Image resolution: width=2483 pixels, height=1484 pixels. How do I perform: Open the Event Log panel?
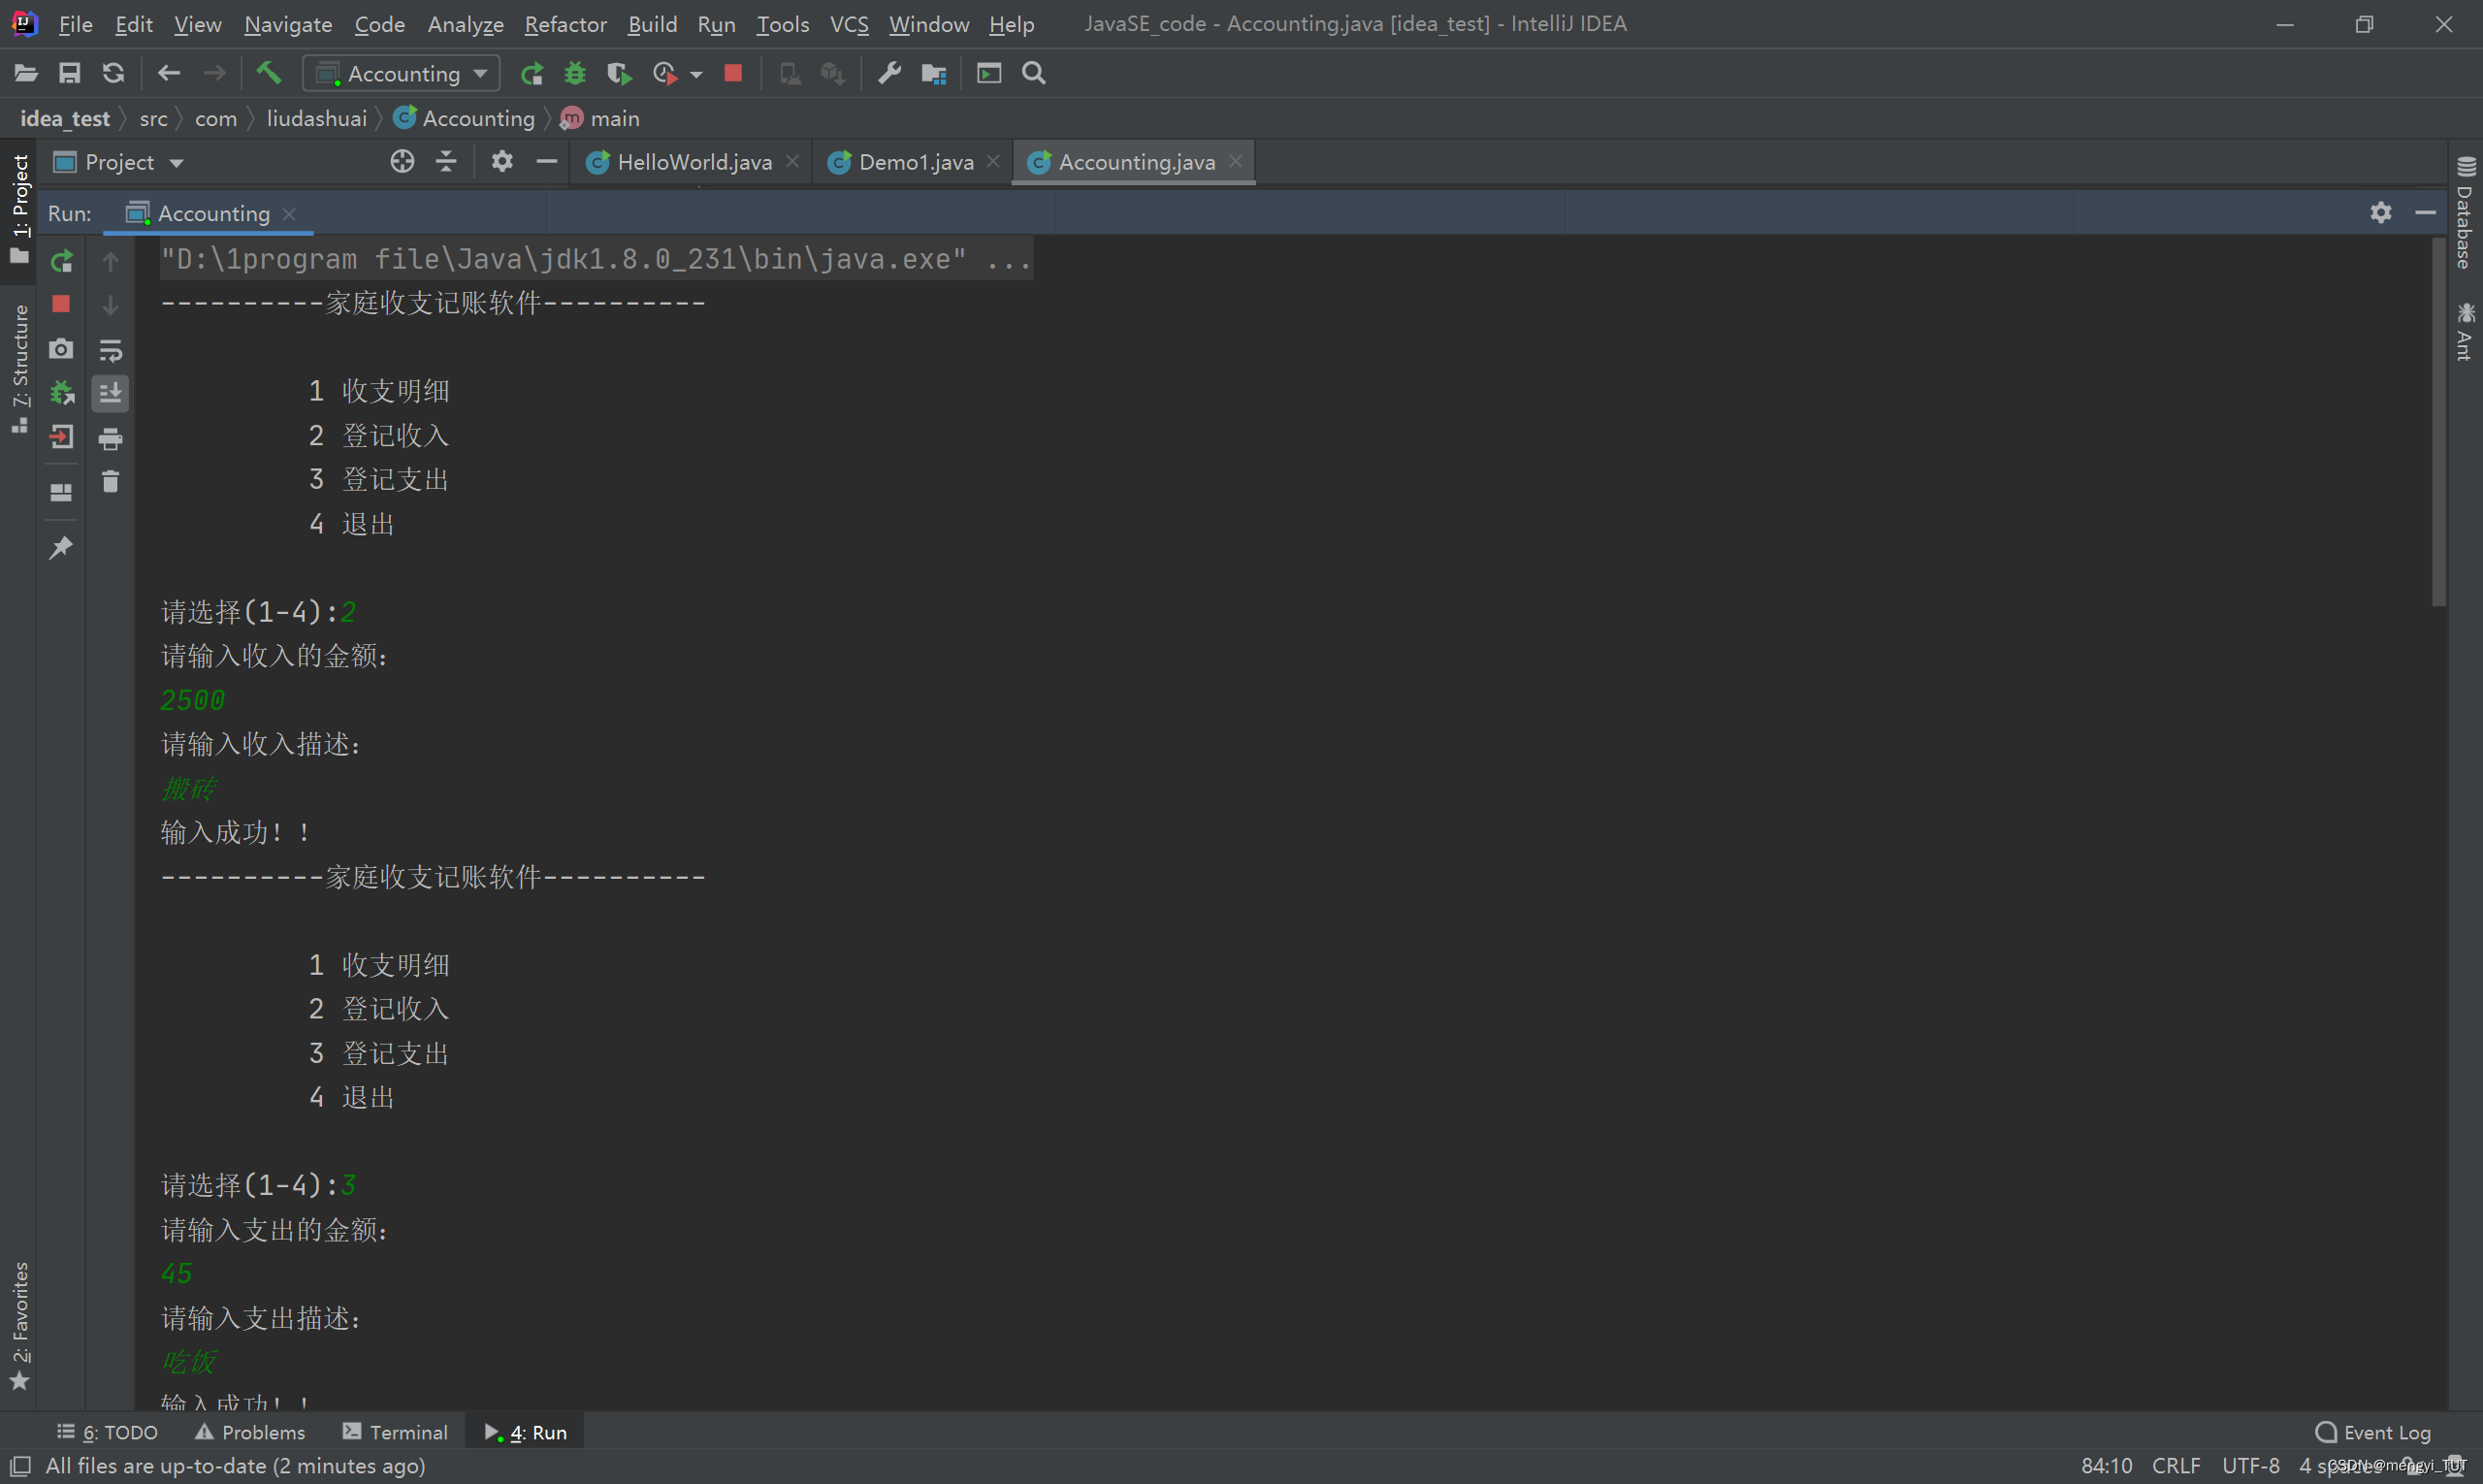point(2373,1432)
